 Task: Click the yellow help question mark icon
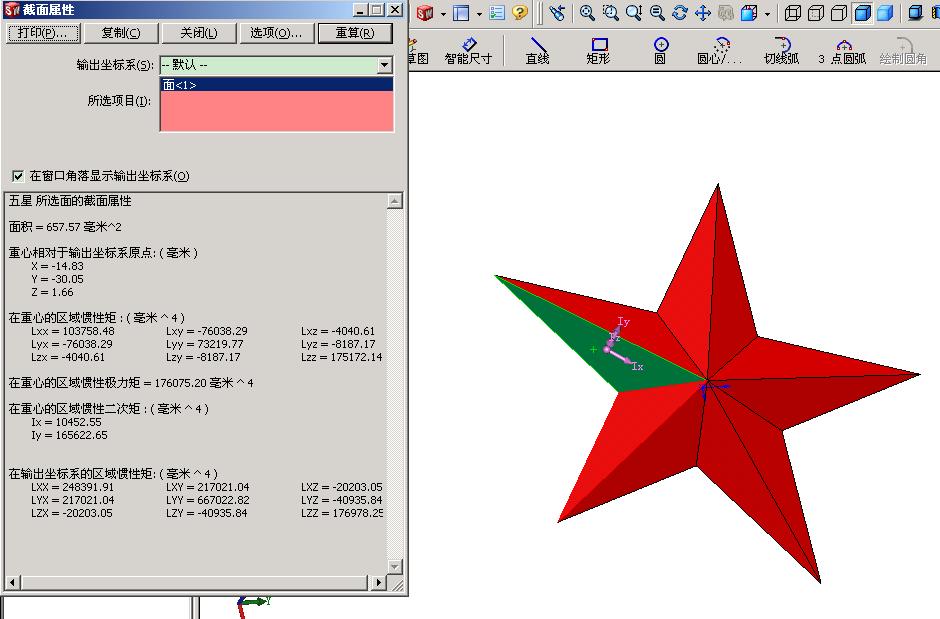pos(520,13)
